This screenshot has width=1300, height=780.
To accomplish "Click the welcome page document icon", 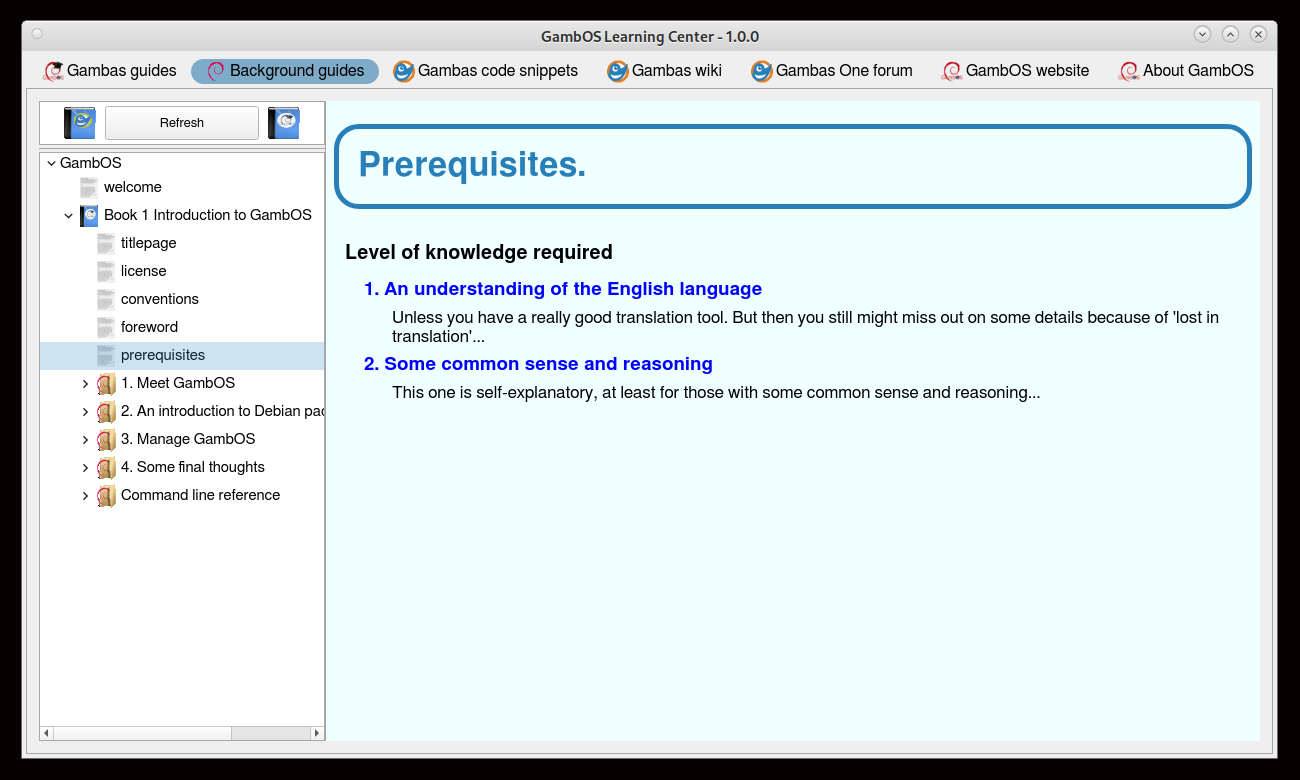I will (x=89, y=187).
